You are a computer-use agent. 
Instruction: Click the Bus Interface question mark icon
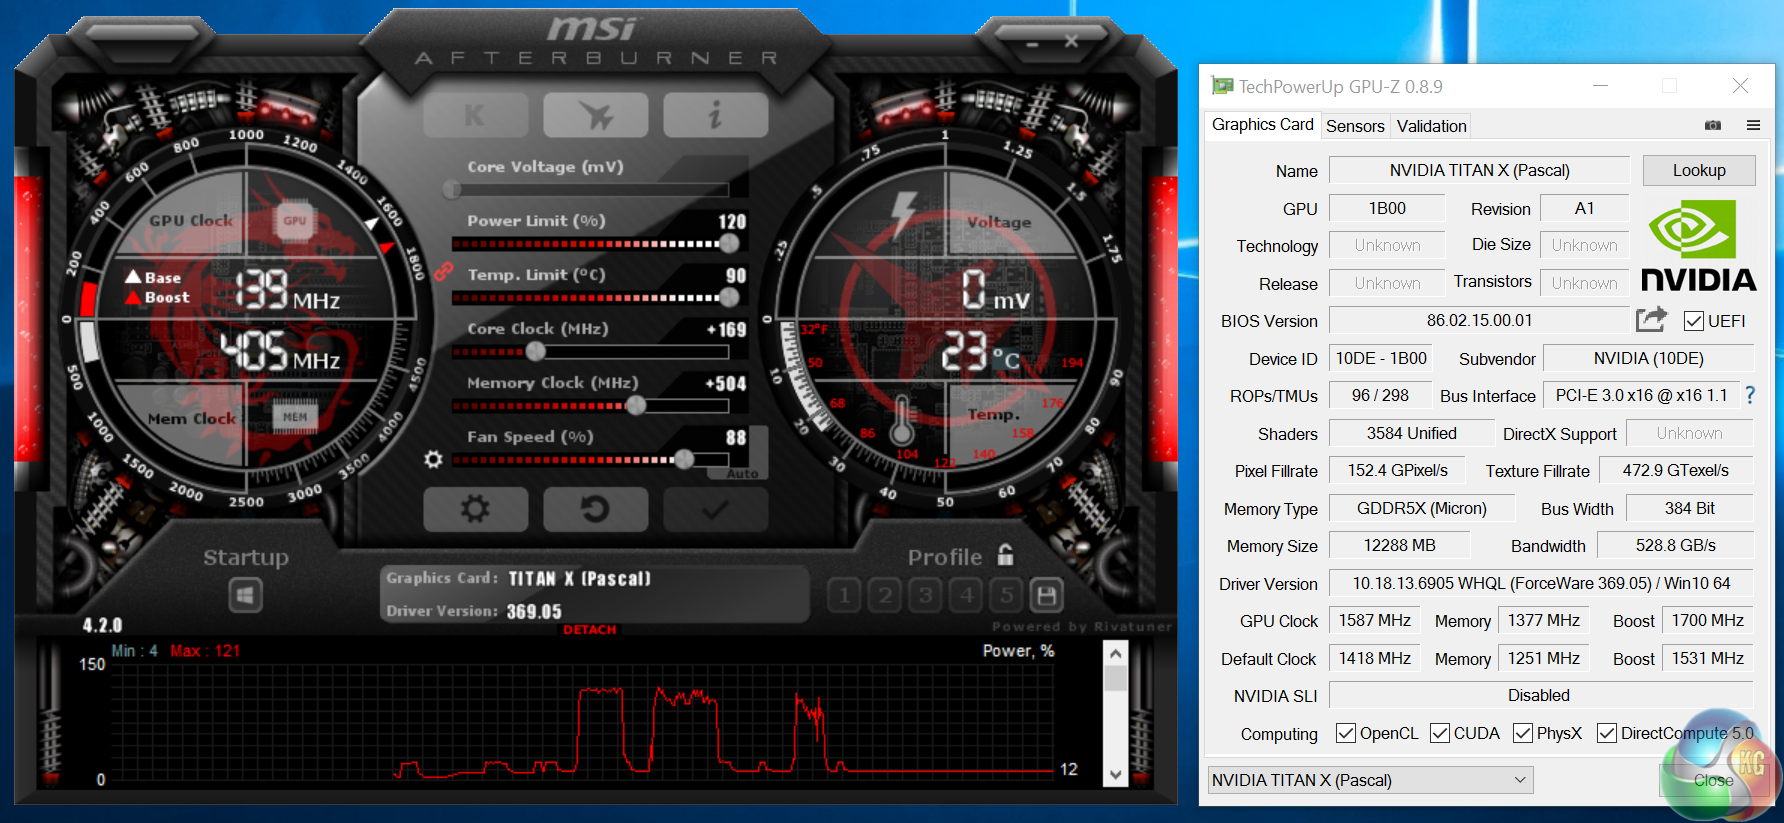coord(1750,395)
